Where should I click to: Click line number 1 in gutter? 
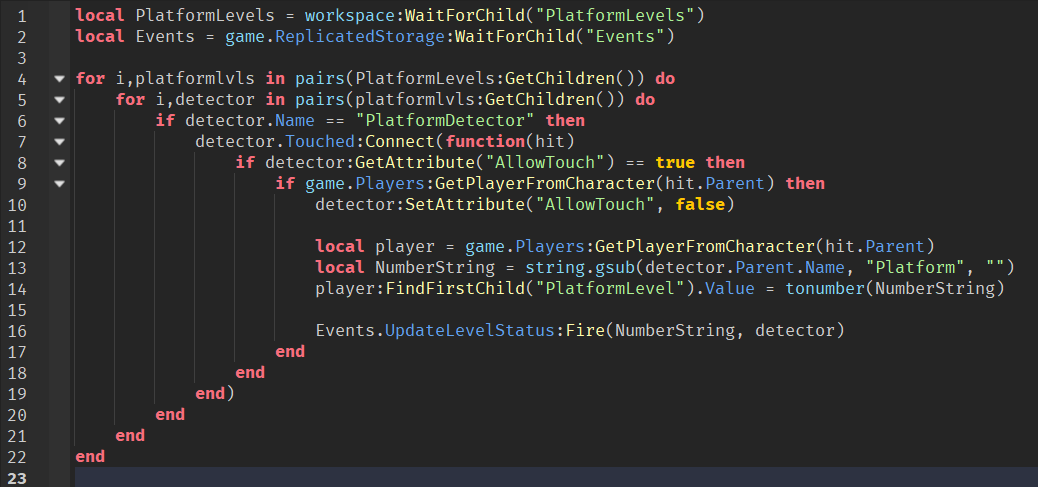pos(23,15)
